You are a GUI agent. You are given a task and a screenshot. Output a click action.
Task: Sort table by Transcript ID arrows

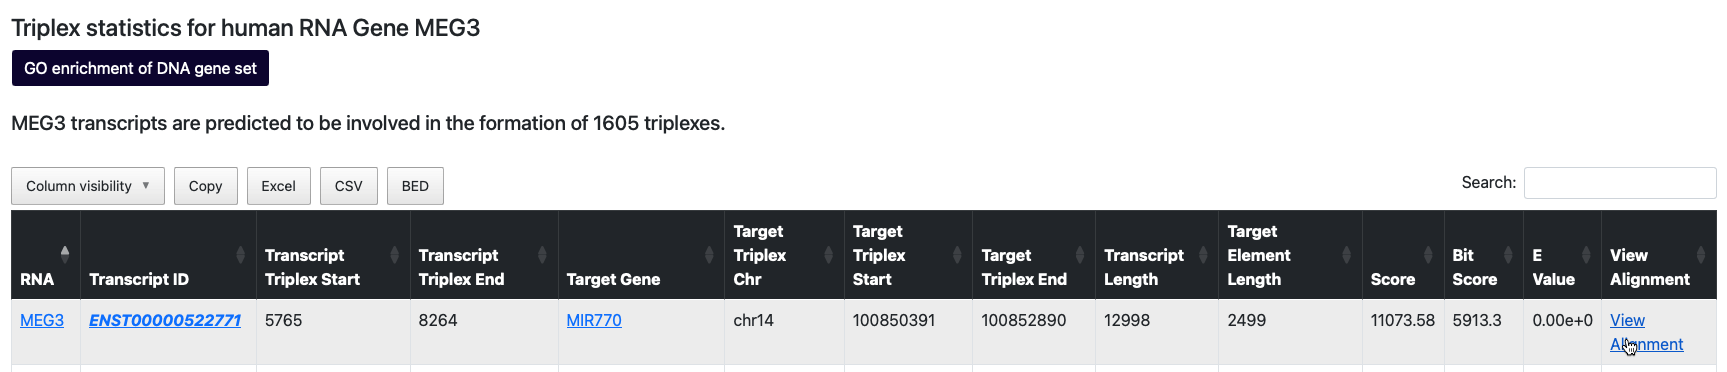click(240, 254)
